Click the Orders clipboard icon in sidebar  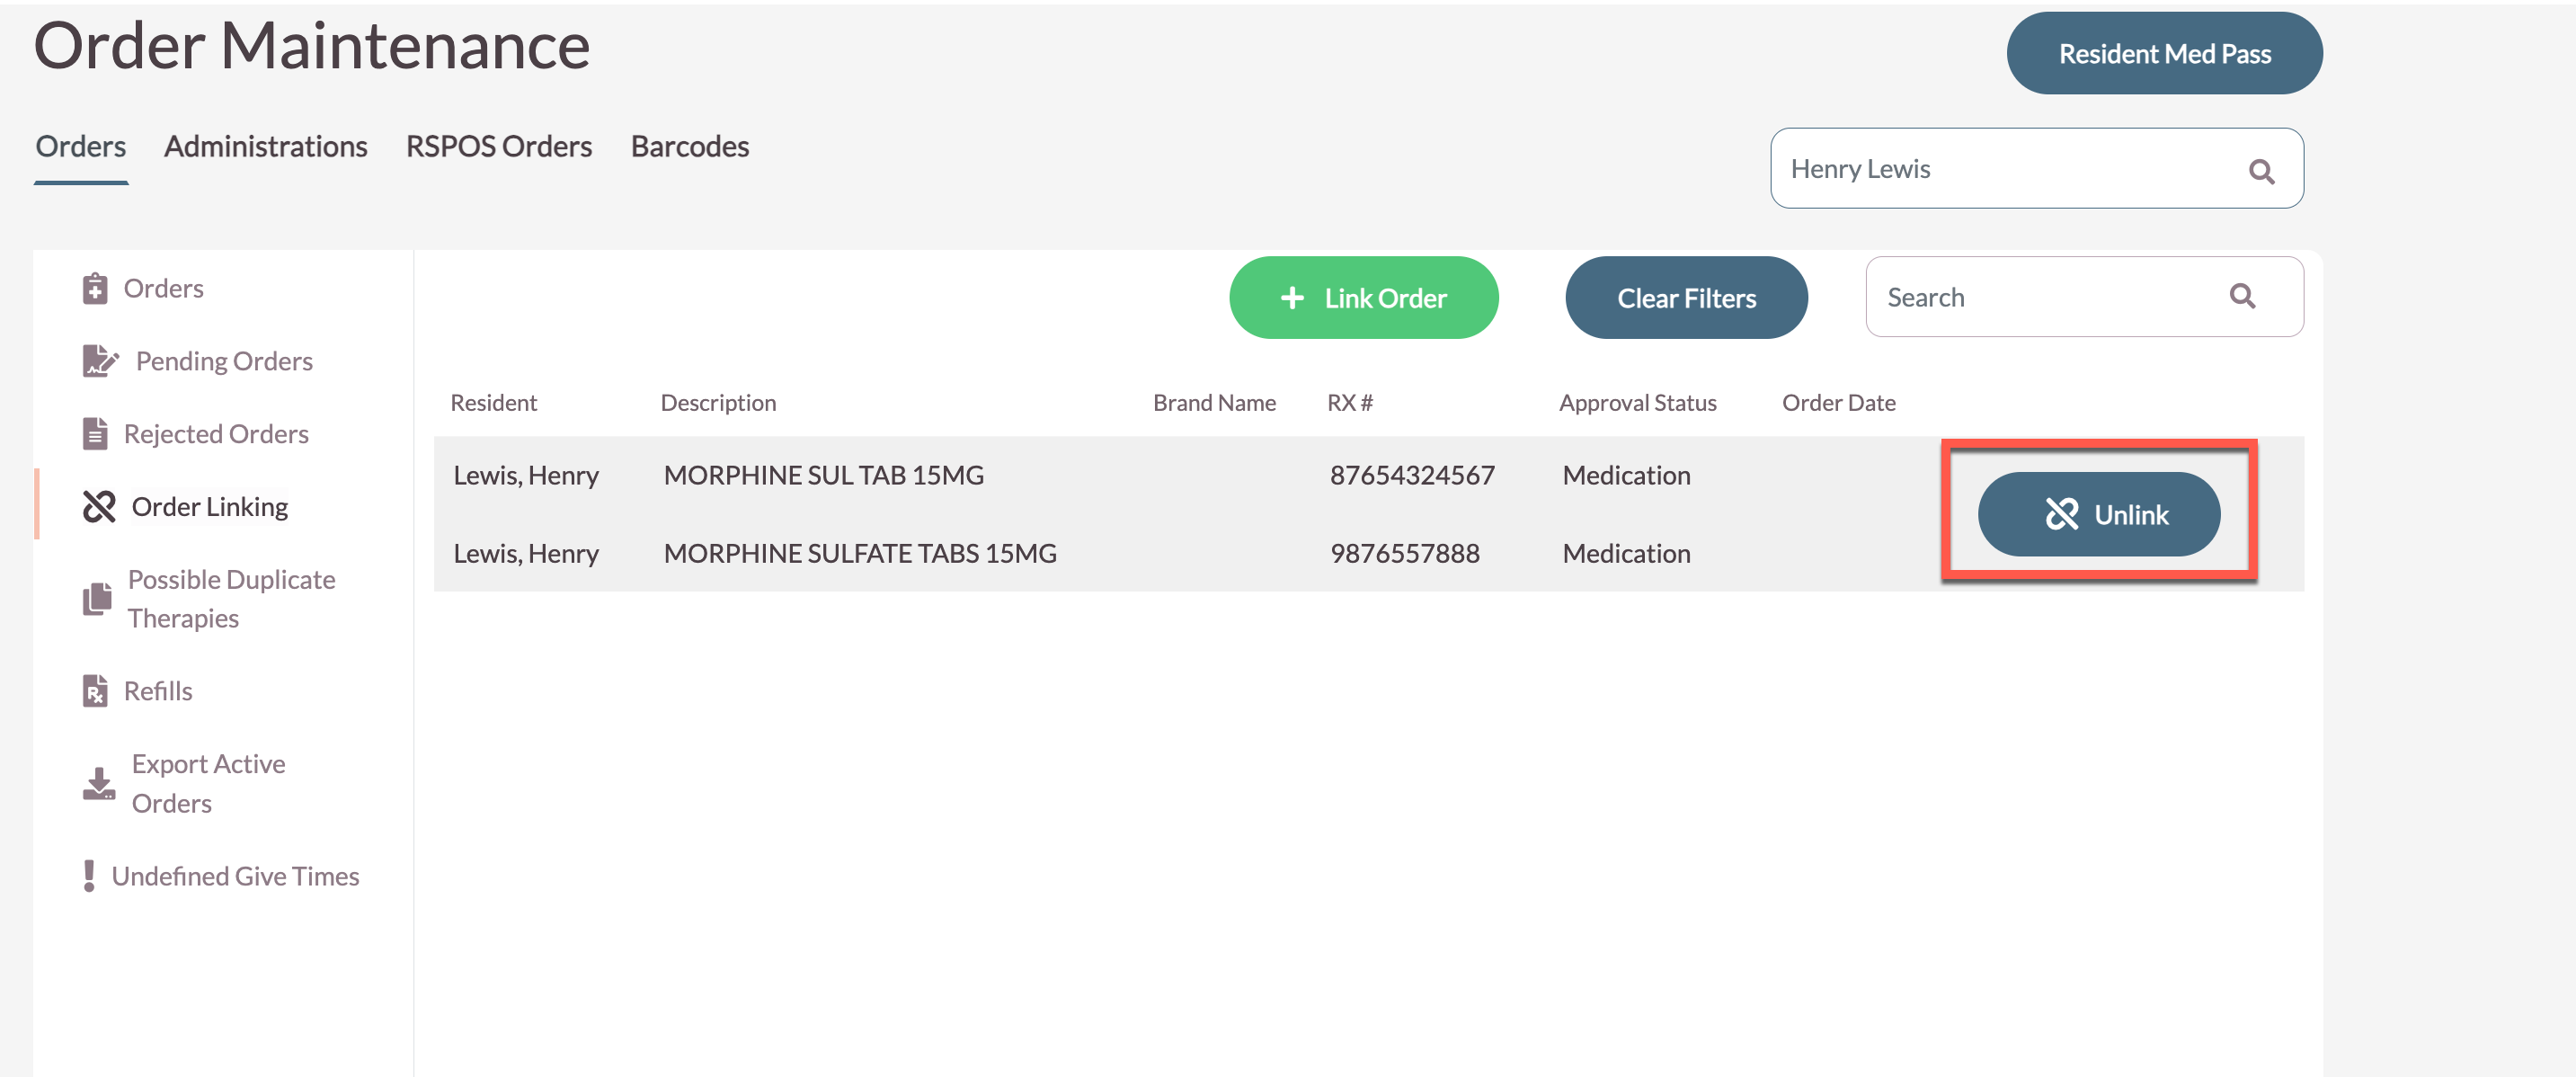click(x=95, y=288)
